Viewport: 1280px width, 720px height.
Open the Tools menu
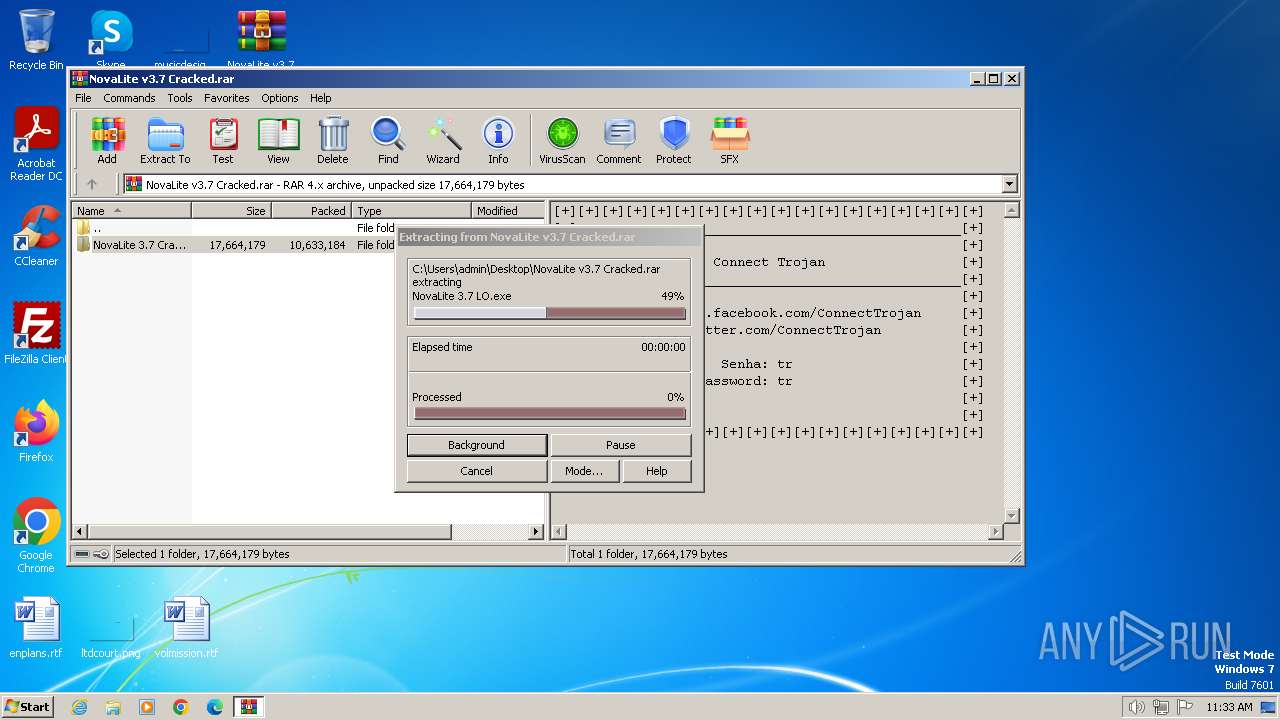click(x=180, y=98)
